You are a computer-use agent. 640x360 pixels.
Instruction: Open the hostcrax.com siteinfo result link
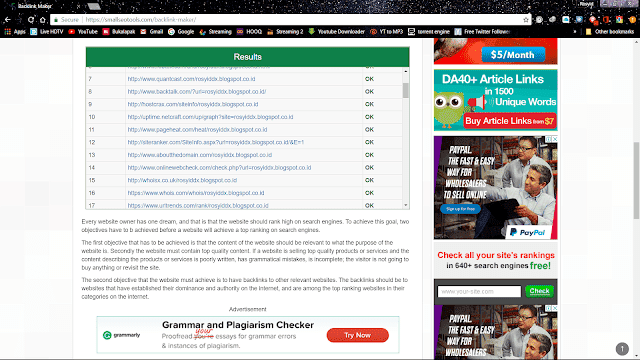tap(193, 104)
